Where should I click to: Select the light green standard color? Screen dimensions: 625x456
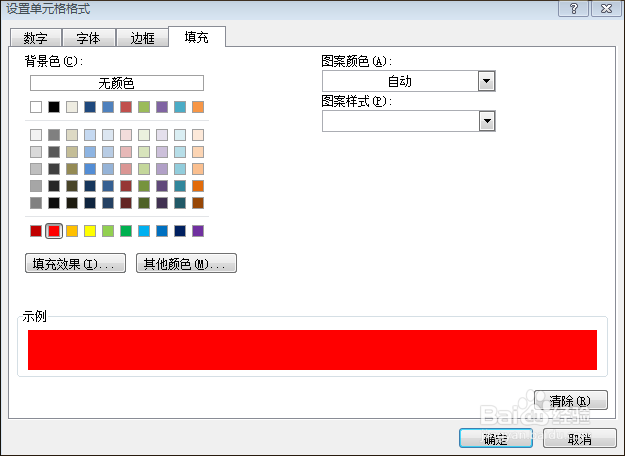click(x=108, y=231)
